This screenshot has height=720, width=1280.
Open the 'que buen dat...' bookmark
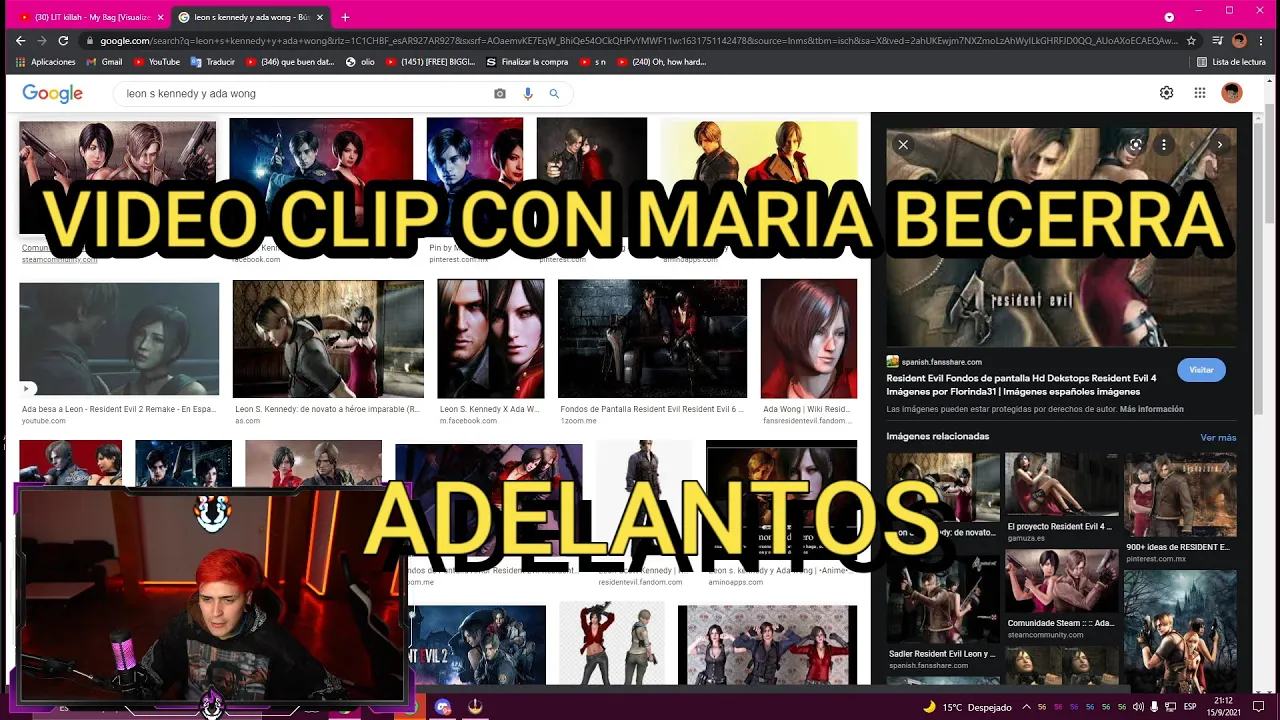tap(290, 62)
